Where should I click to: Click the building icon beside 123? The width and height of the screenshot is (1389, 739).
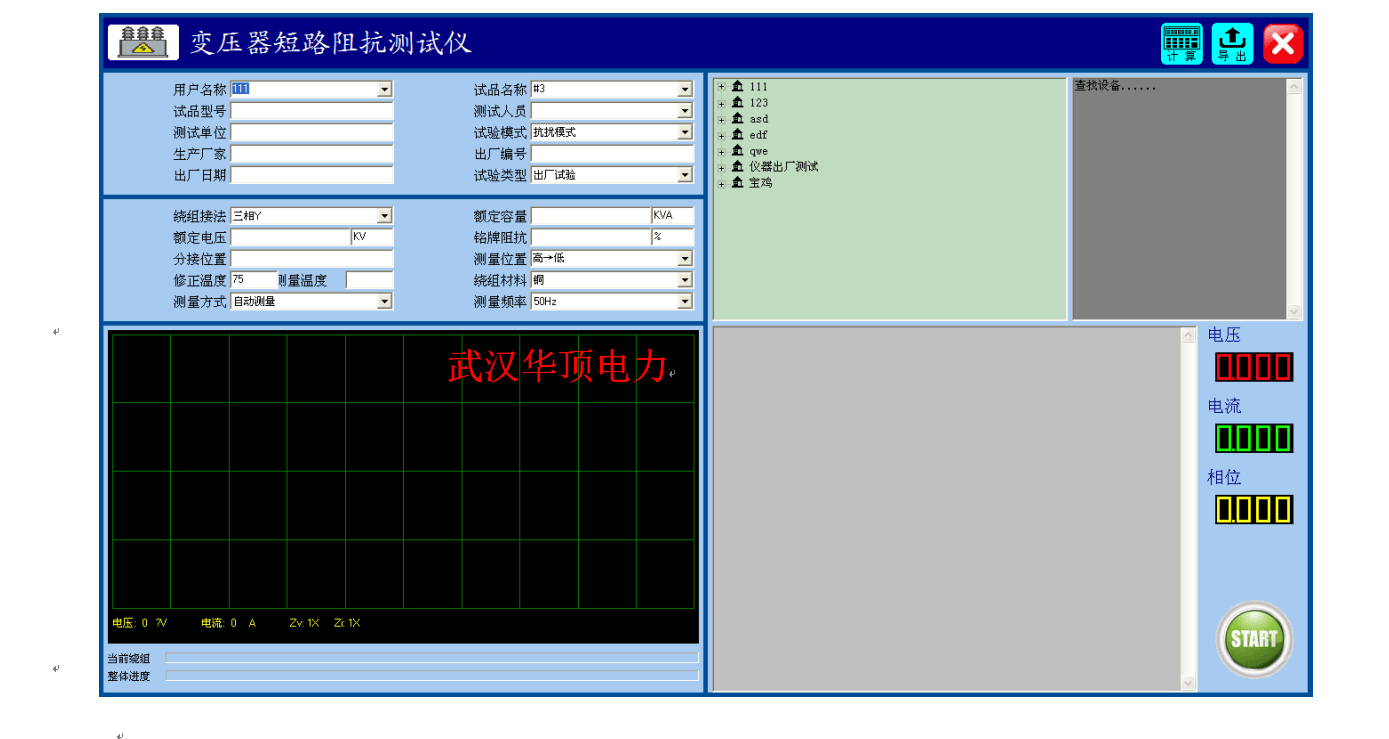pyautogui.click(x=737, y=103)
